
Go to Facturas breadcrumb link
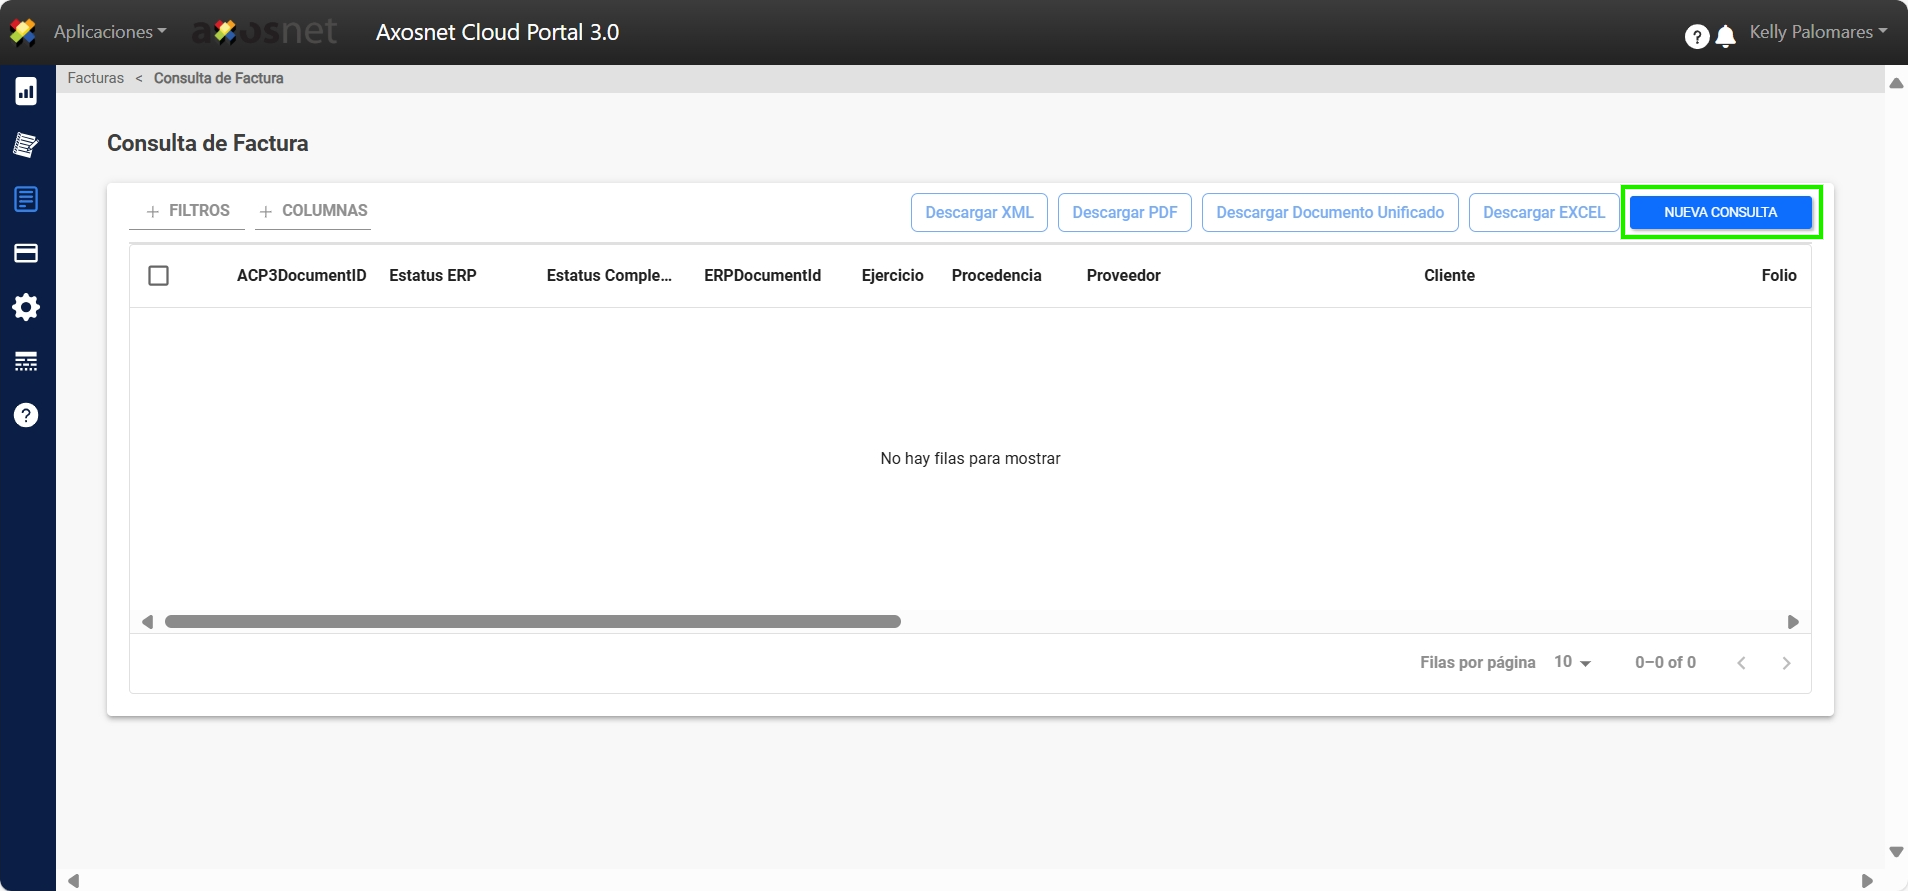(96, 78)
